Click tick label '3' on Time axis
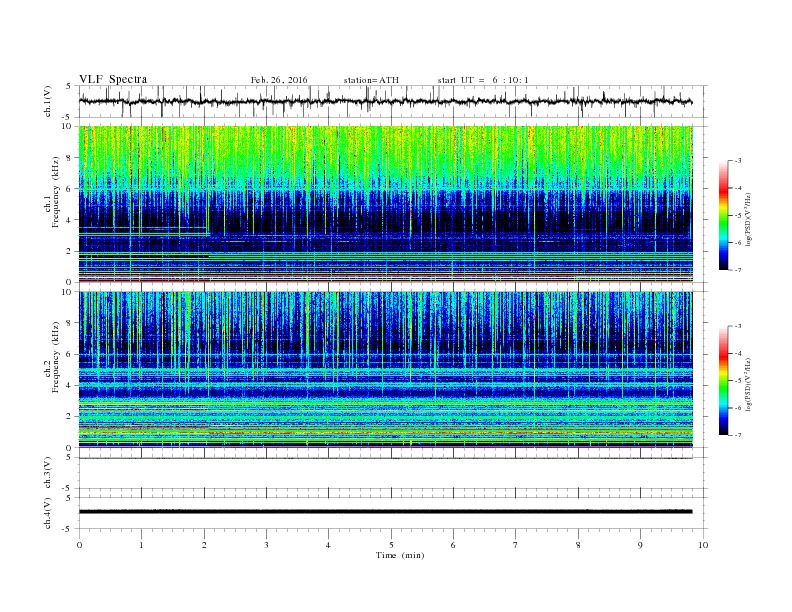This screenshot has width=792, height=612. (x=266, y=545)
